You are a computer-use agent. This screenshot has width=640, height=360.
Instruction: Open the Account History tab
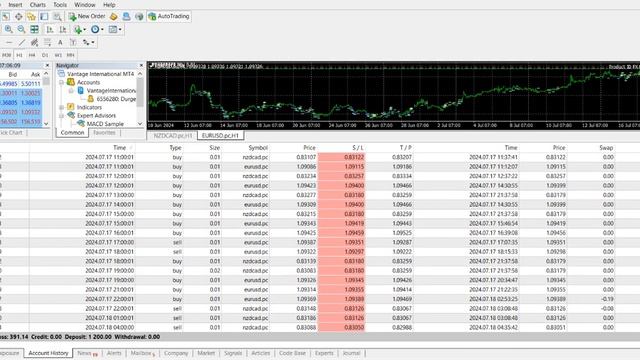pyautogui.click(x=48, y=353)
